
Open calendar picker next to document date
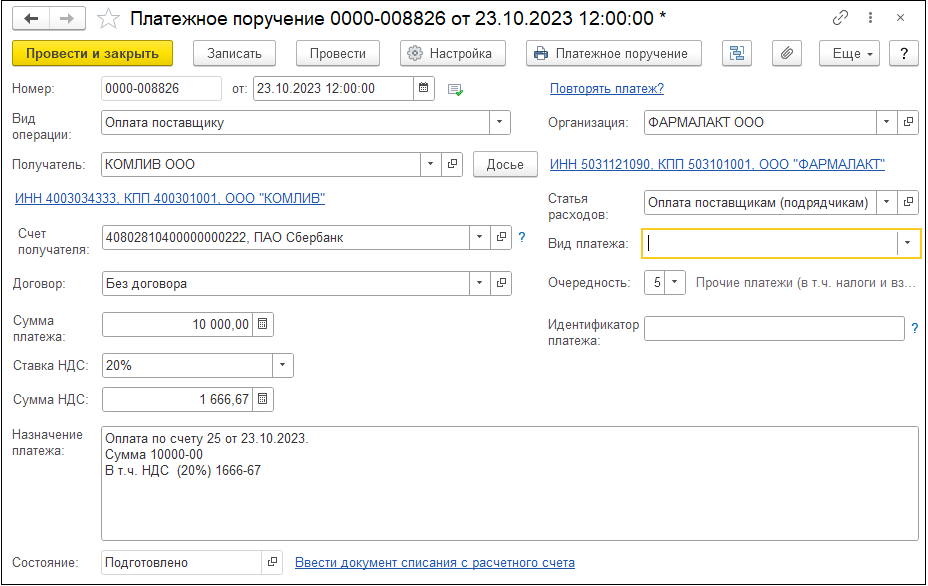[x=425, y=88]
